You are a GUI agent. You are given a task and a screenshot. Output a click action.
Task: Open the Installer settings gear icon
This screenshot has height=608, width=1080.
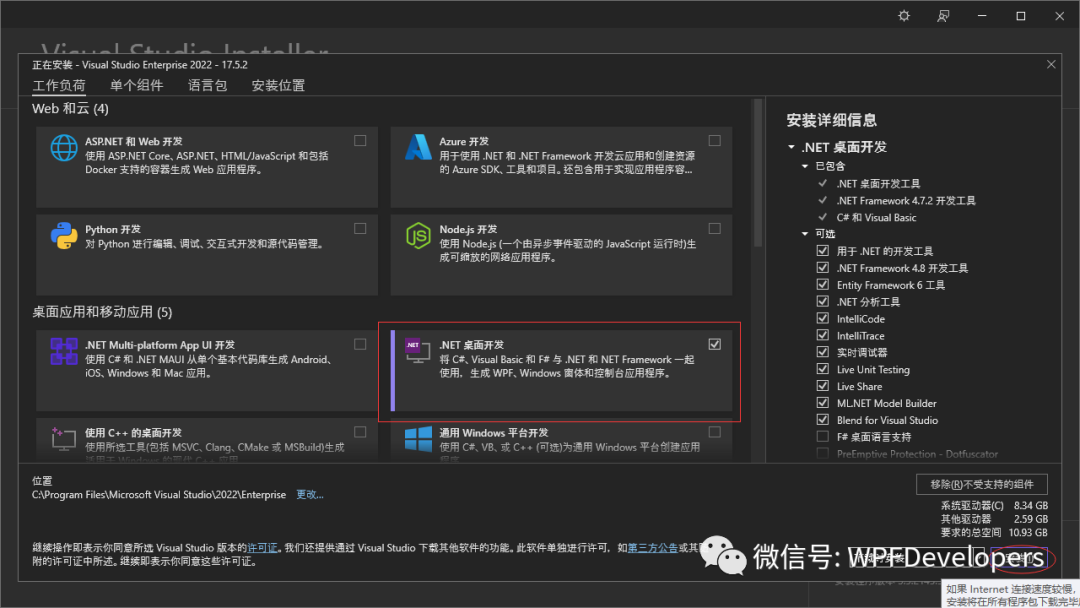[x=904, y=16]
